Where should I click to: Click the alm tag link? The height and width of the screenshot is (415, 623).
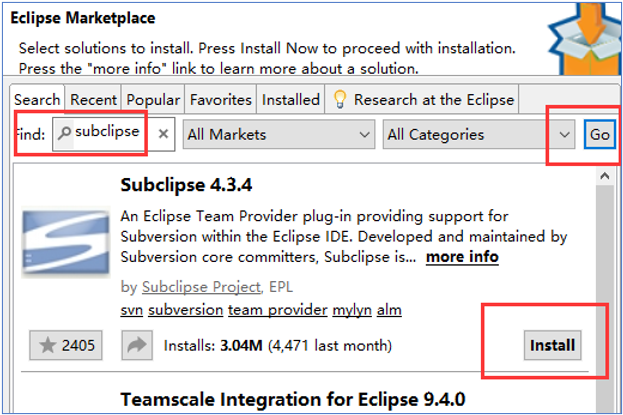click(389, 310)
